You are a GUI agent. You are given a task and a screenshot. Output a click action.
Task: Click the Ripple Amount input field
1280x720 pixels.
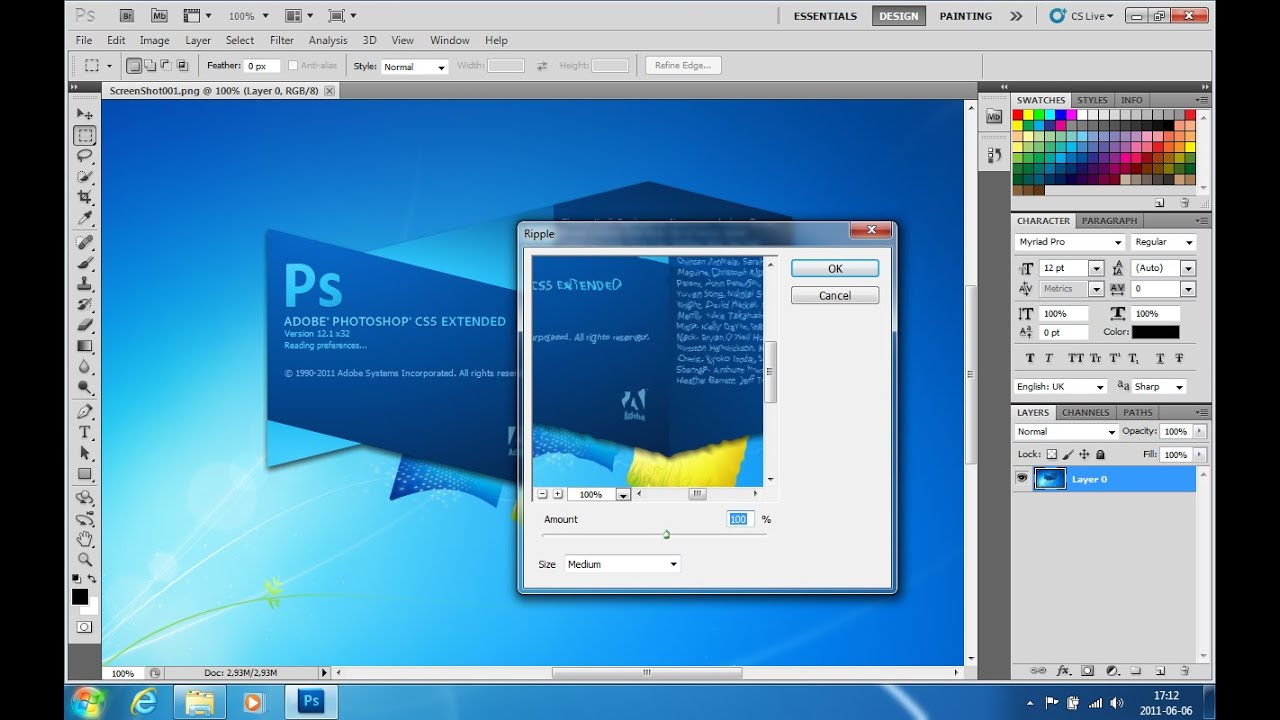738,519
